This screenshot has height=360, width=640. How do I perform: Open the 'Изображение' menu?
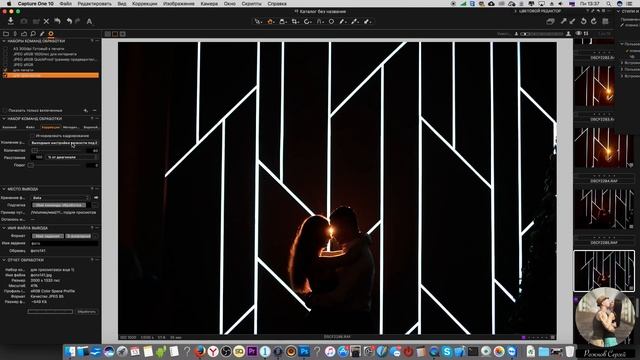pyautogui.click(x=178, y=3)
